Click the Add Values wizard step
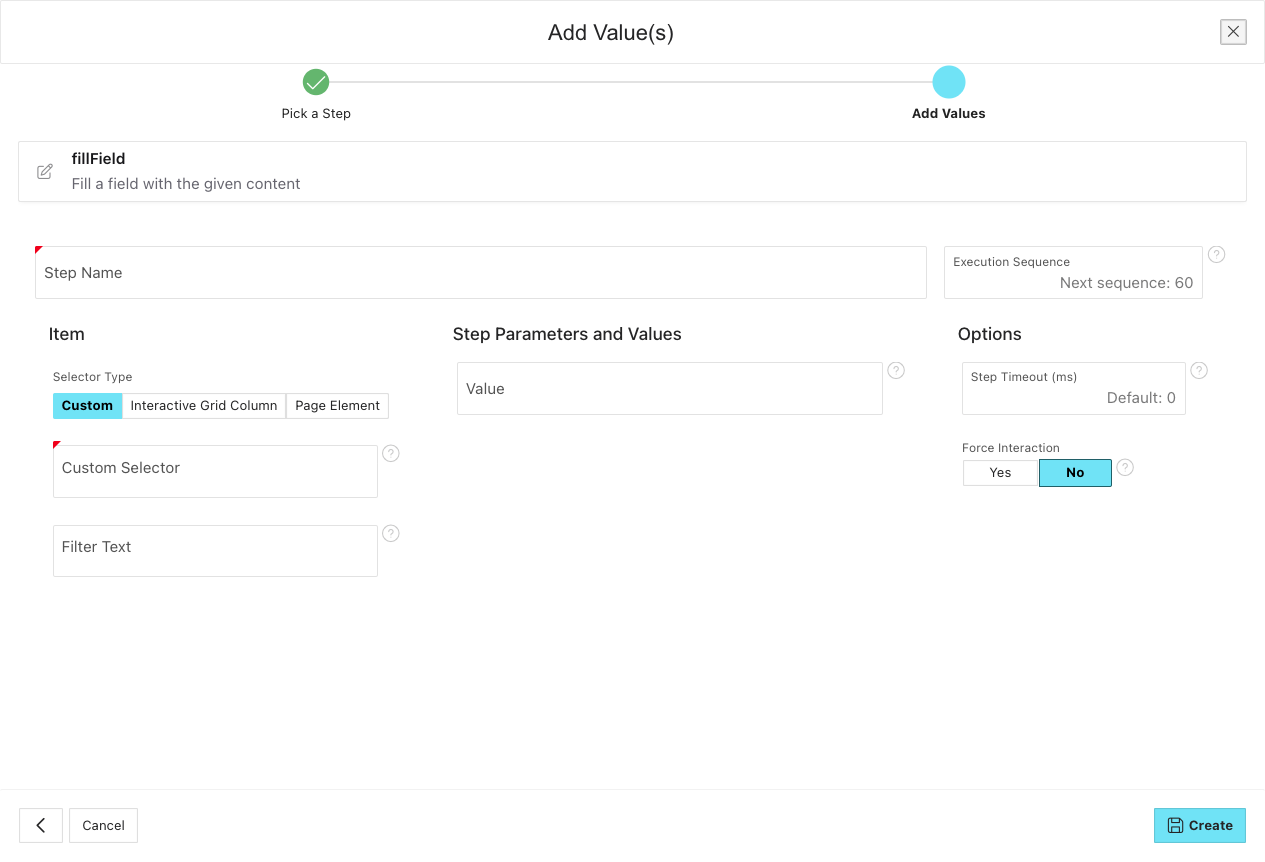 coord(948,82)
